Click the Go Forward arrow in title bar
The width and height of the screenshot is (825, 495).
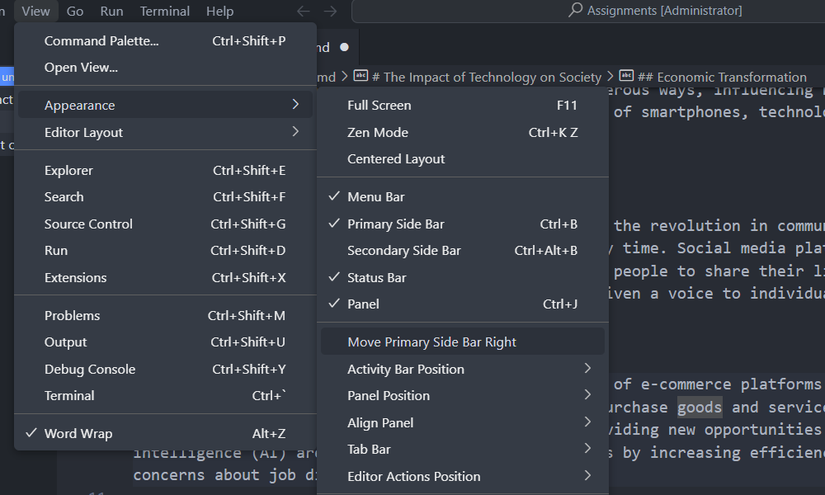point(330,11)
